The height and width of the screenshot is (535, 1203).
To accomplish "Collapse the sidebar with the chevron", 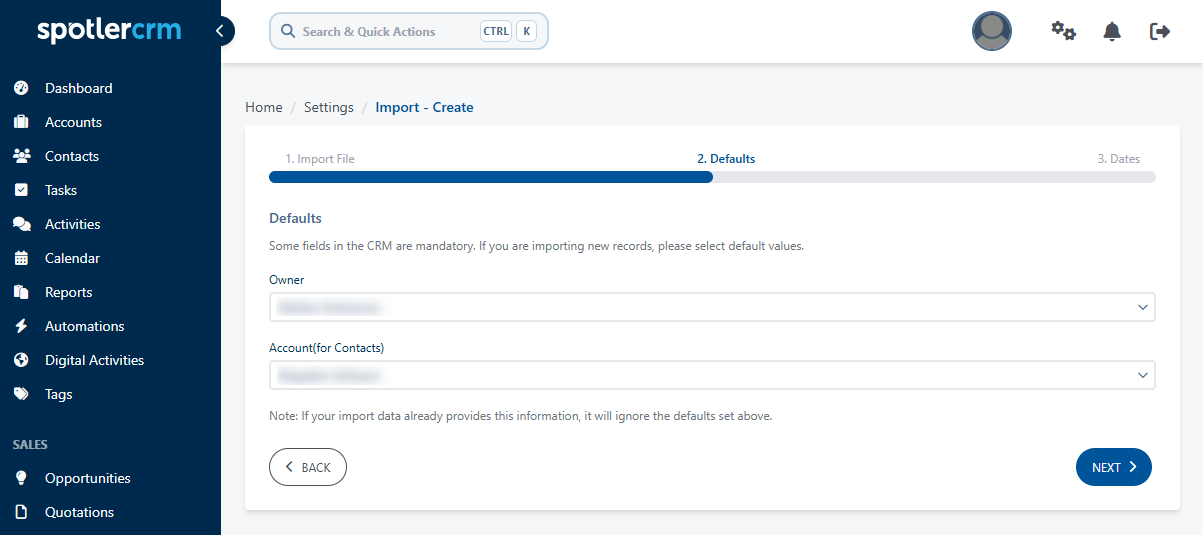I will click(220, 31).
